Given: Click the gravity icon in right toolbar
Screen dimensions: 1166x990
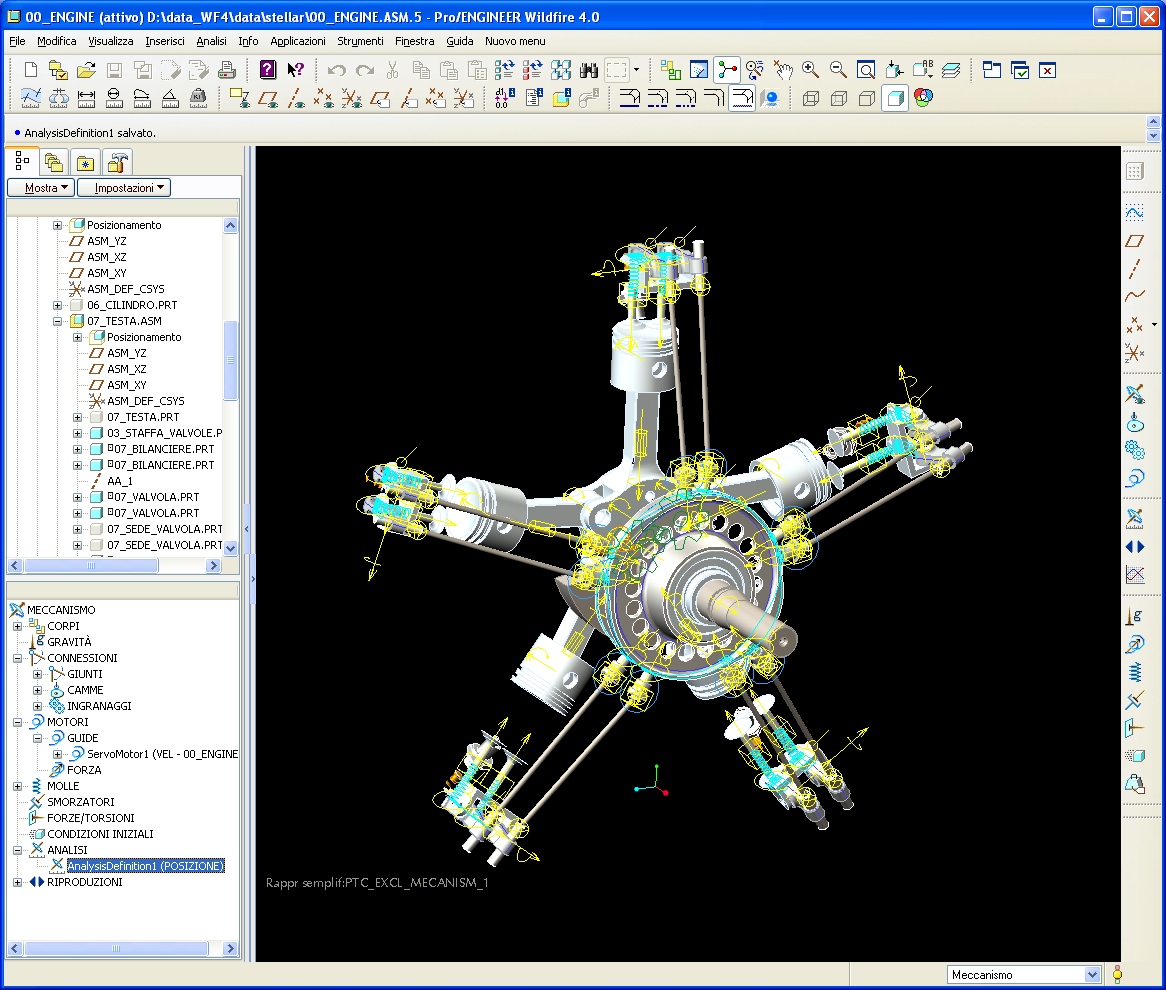Looking at the screenshot, I should coord(1135,616).
